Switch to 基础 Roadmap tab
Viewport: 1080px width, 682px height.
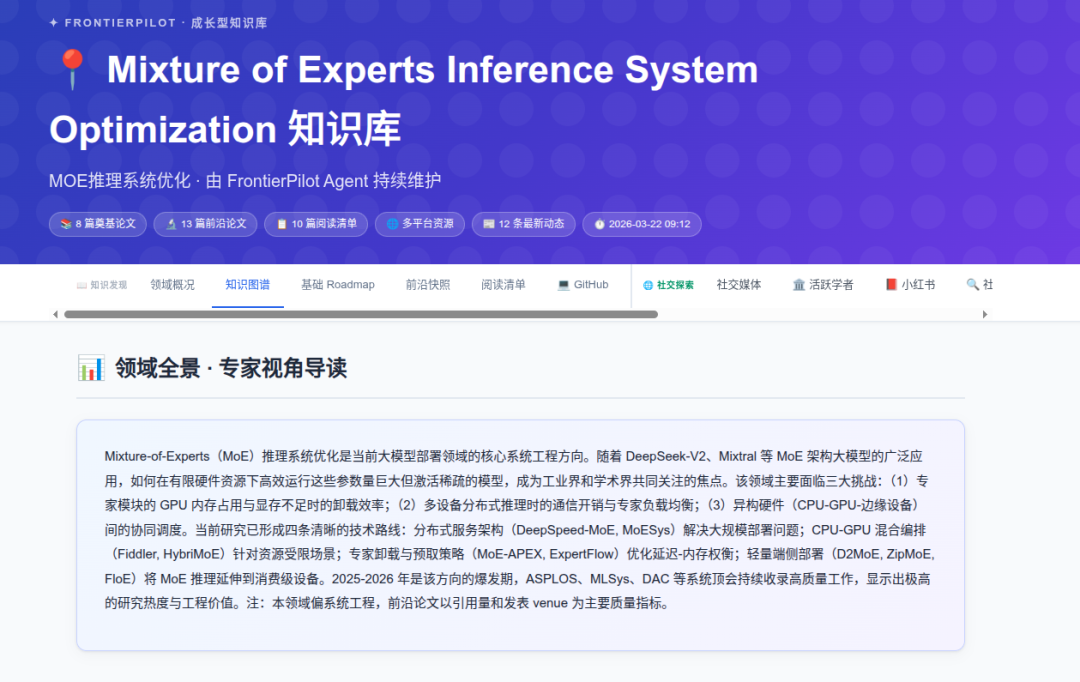[x=338, y=285]
